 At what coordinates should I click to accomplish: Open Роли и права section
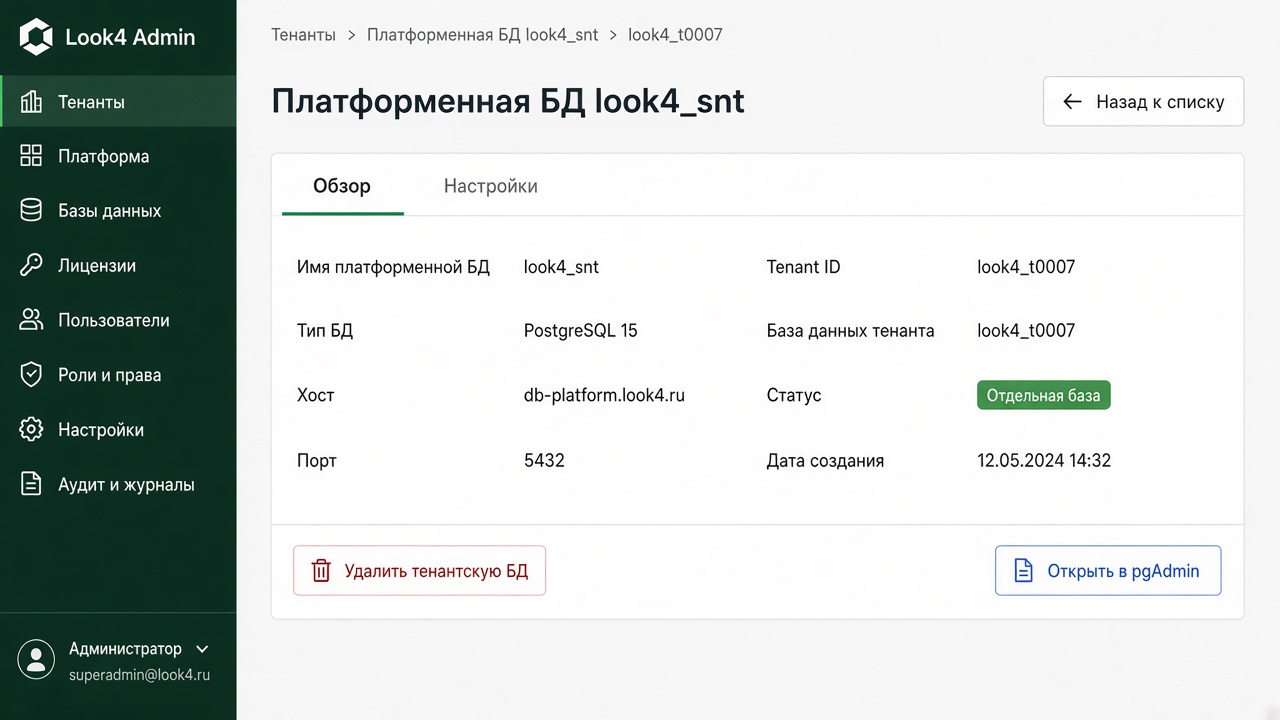click(x=118, y=375)
